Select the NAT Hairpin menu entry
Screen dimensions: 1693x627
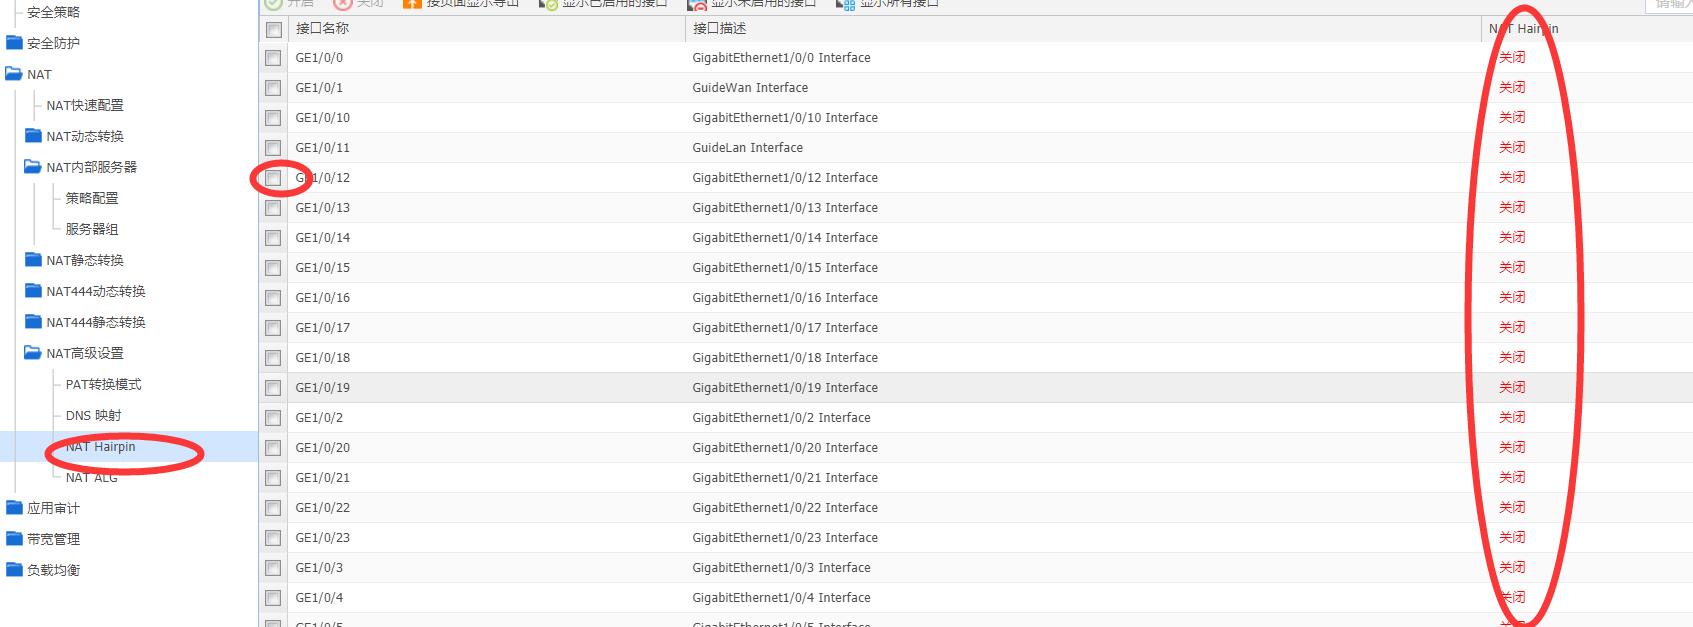[101, 446]
